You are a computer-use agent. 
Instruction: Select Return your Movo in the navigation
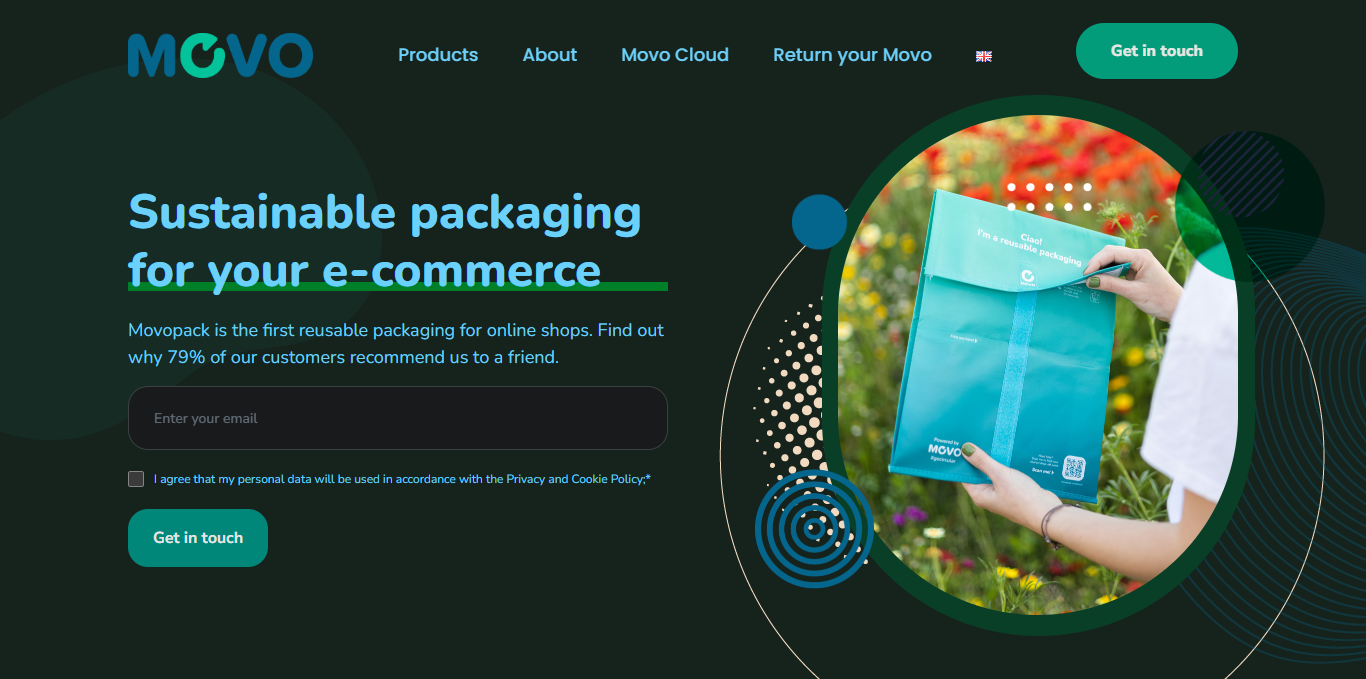coord(852,55)
